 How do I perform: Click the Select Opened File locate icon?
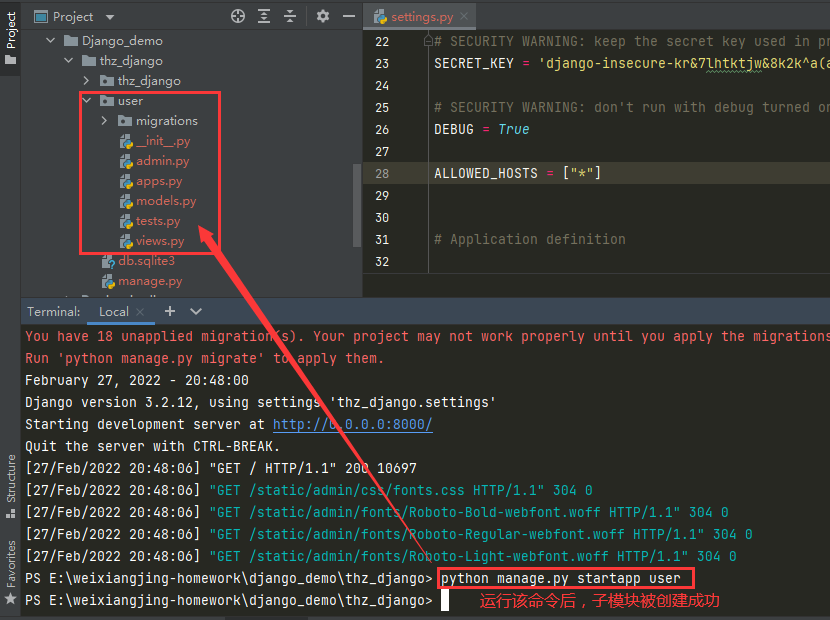point(238,16)
